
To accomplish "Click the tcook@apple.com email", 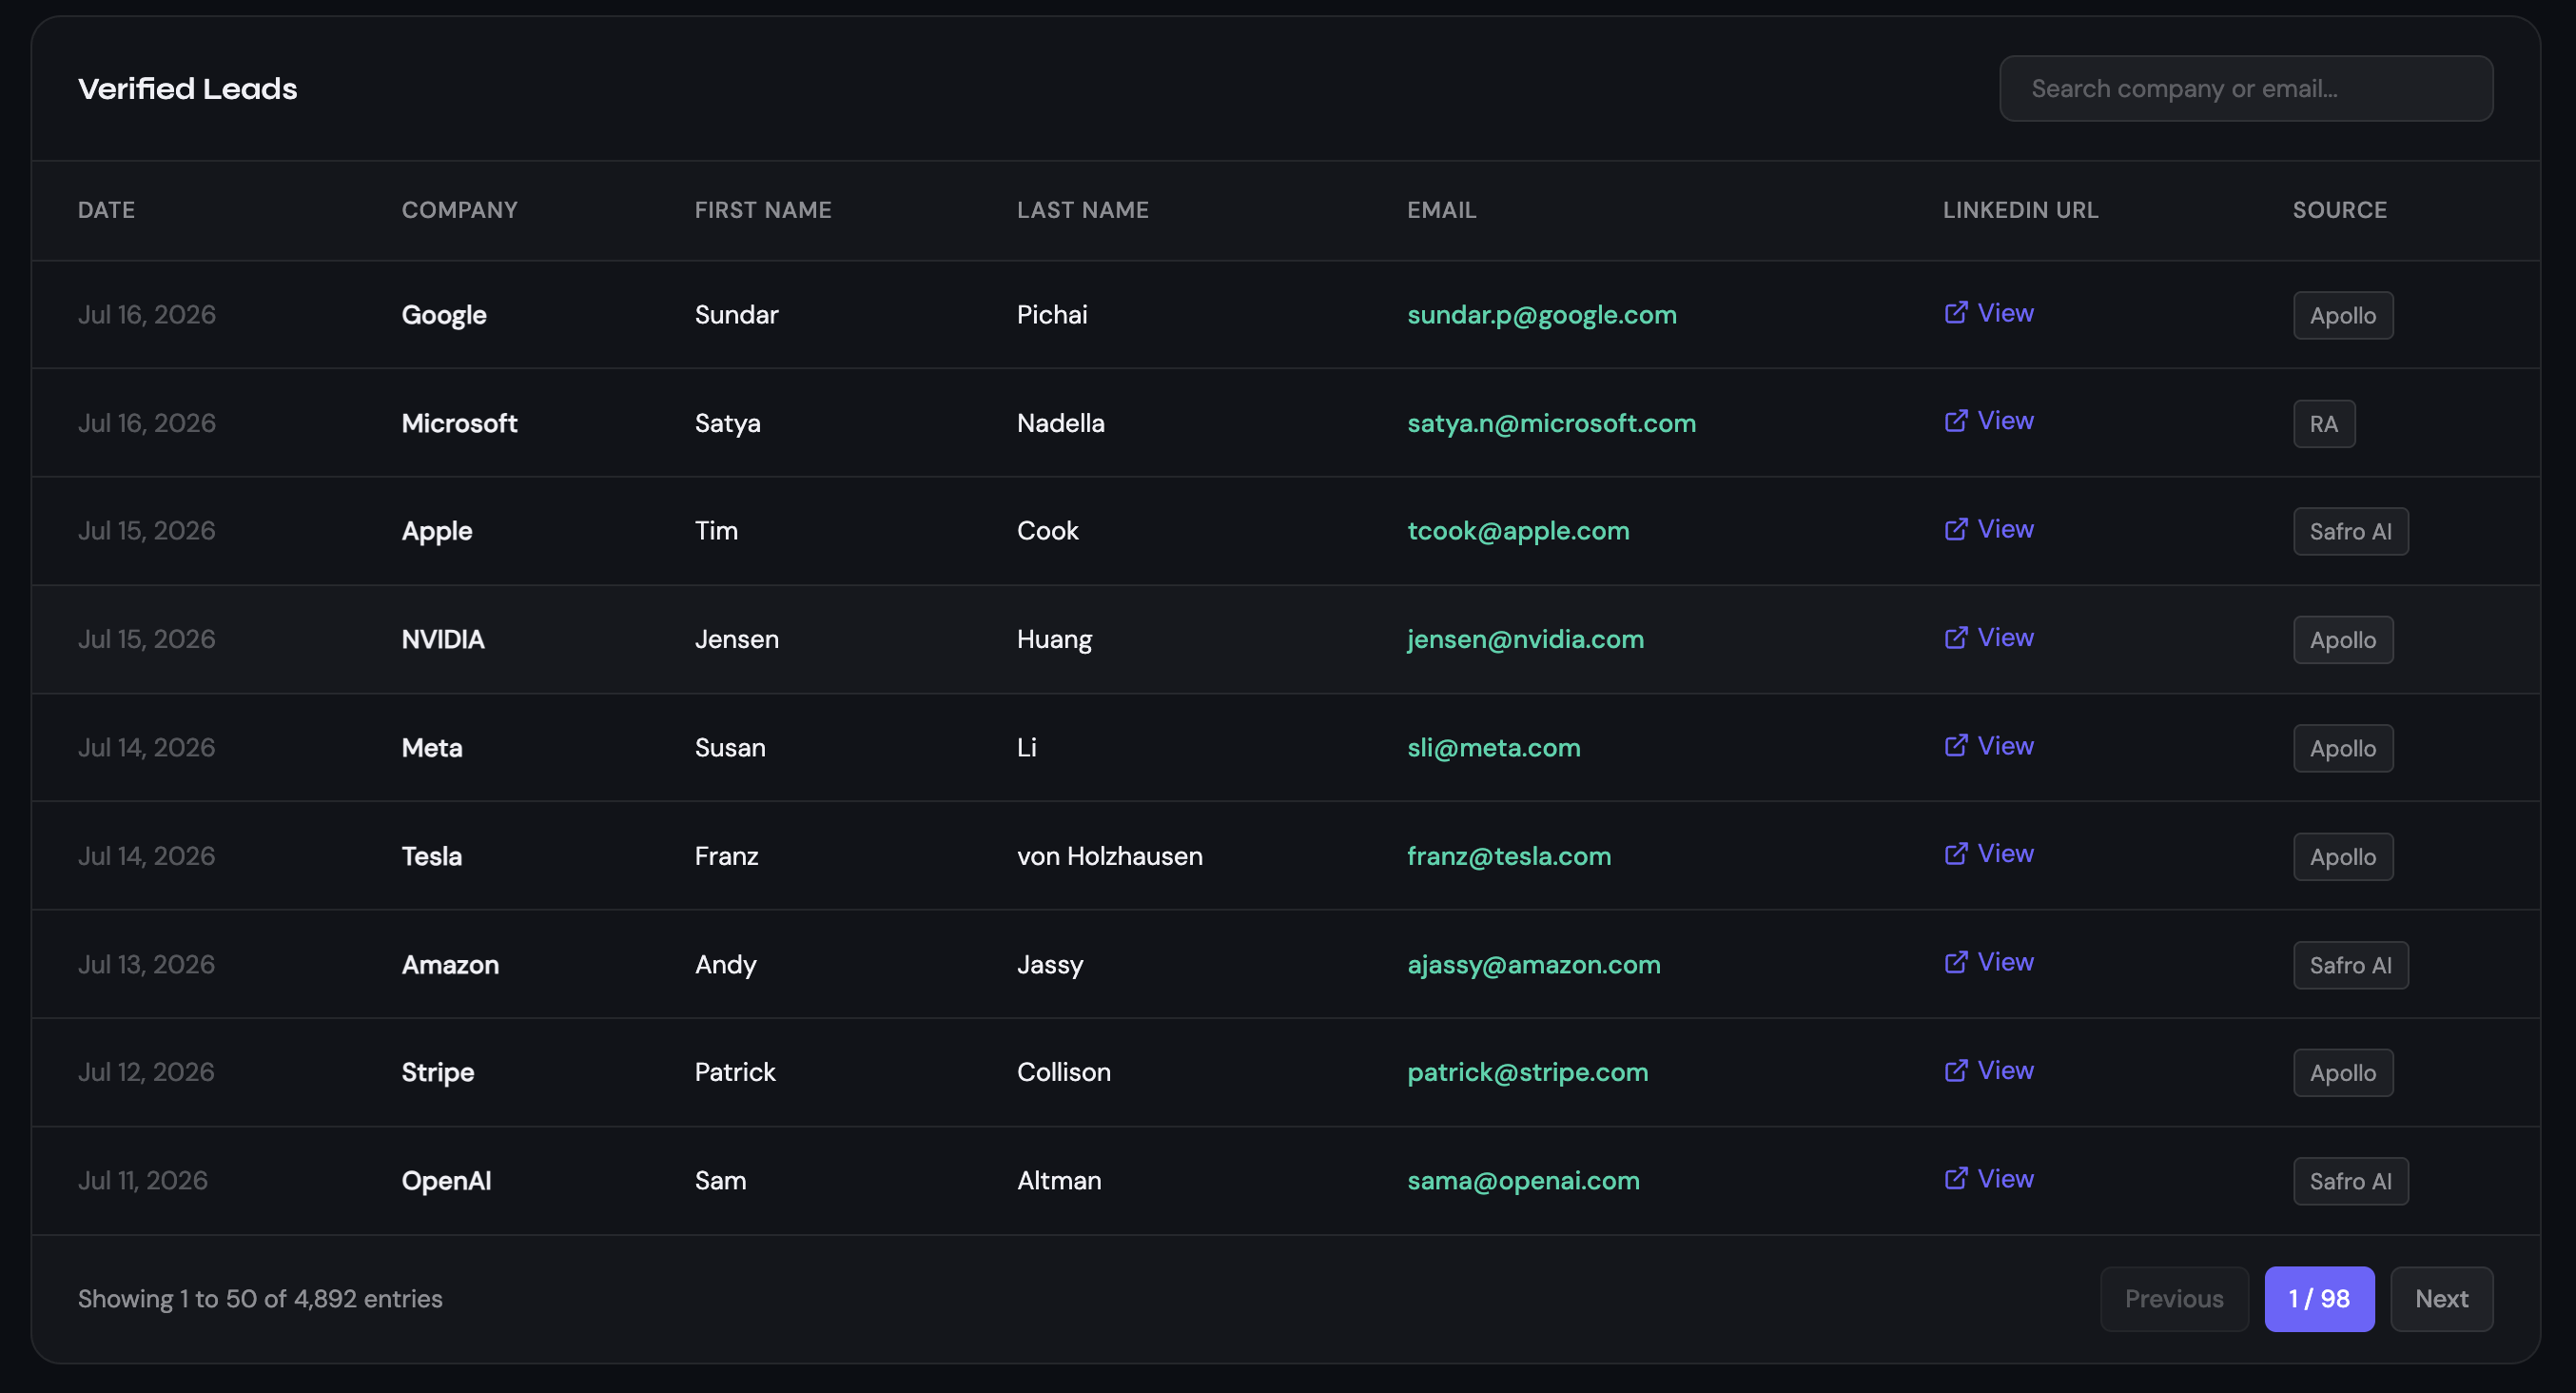I will (x=1518, y=531).
